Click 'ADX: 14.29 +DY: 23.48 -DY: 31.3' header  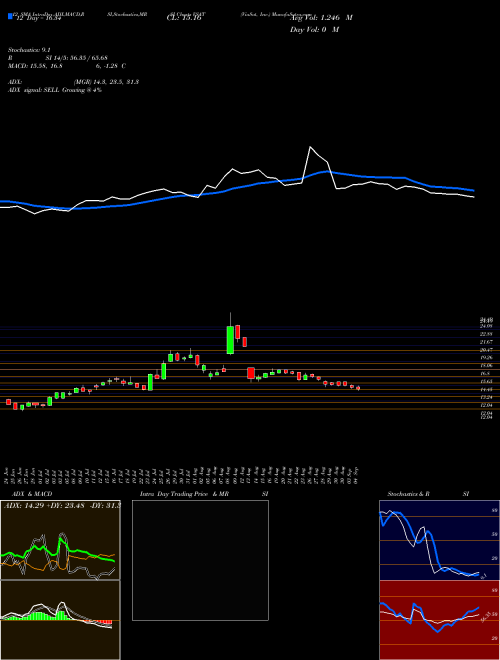pyautogui.click(x=62, y=505)
